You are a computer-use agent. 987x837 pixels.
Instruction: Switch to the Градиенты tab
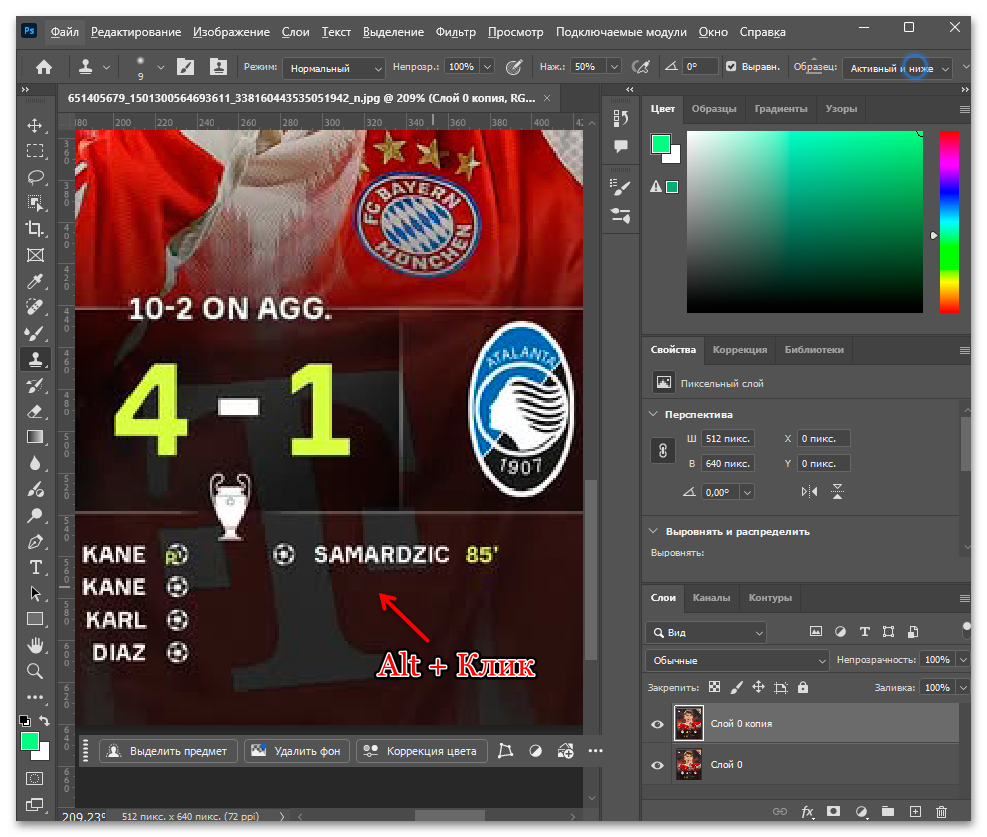tap(781, 109)
